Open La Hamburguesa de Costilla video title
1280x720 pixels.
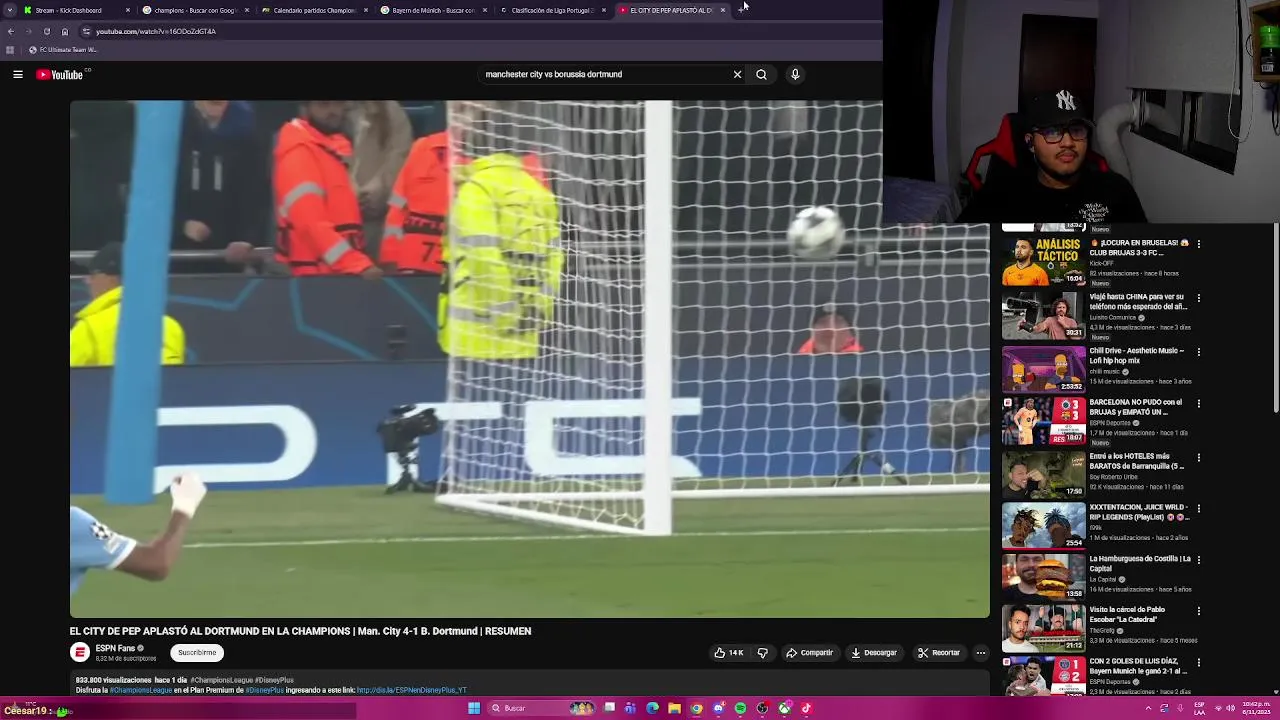pos(1140,563)
